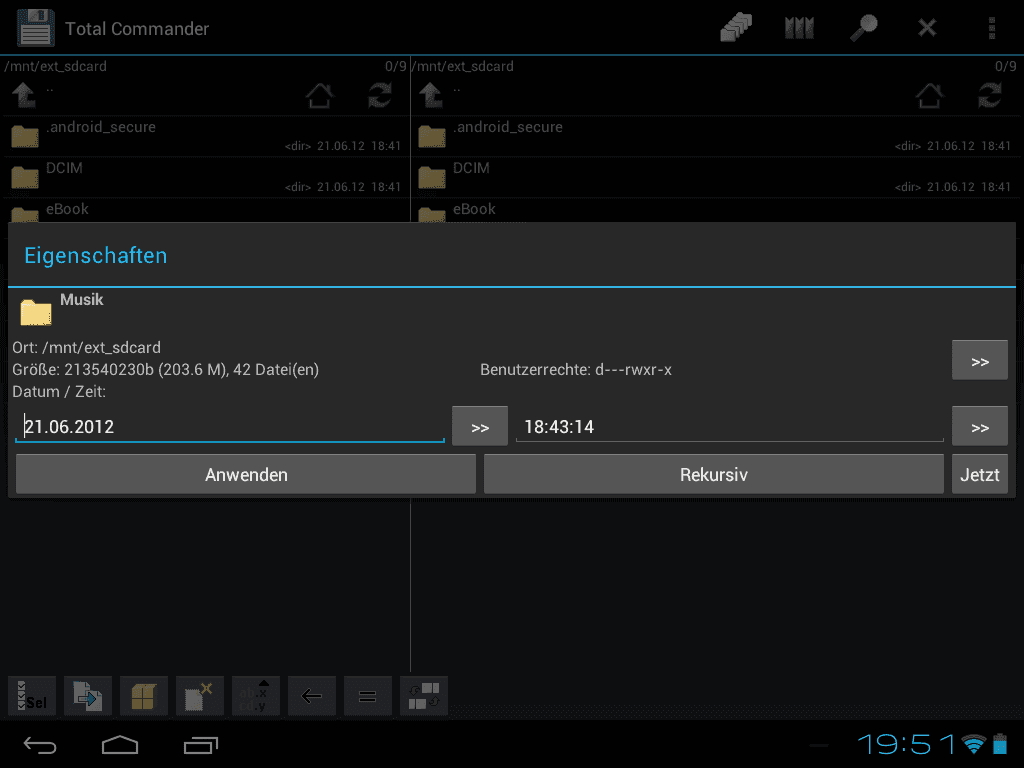Open the search magnifier in top bar

coord(863,28)
